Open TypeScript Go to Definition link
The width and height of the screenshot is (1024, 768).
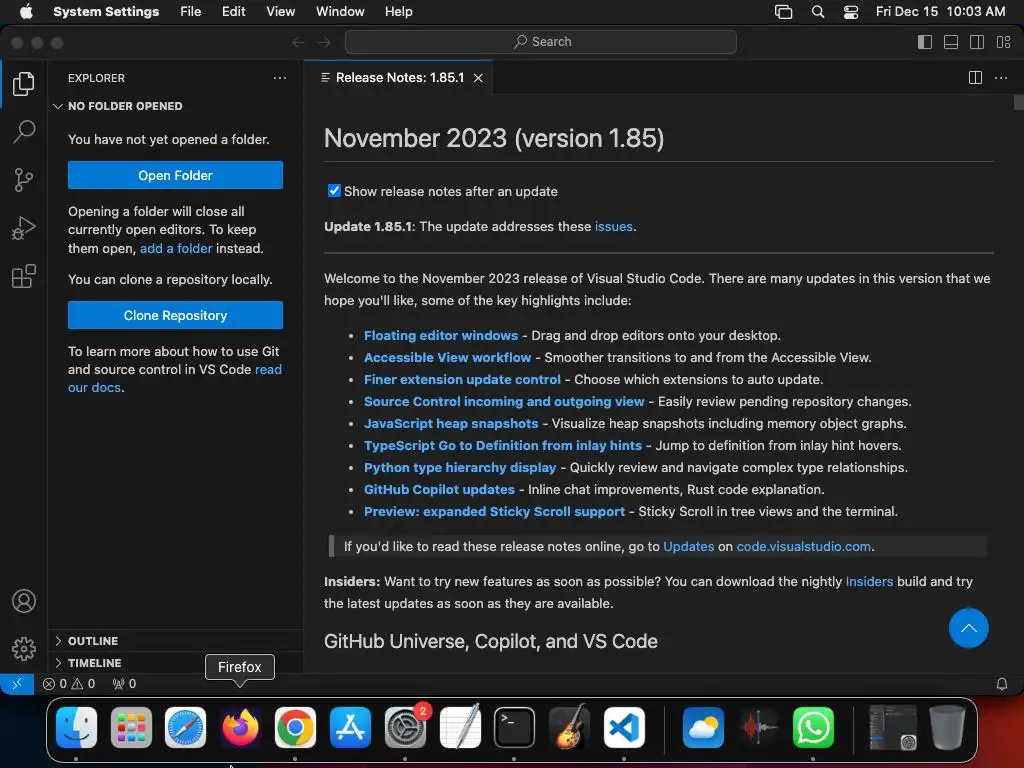(x=503, y=445)
